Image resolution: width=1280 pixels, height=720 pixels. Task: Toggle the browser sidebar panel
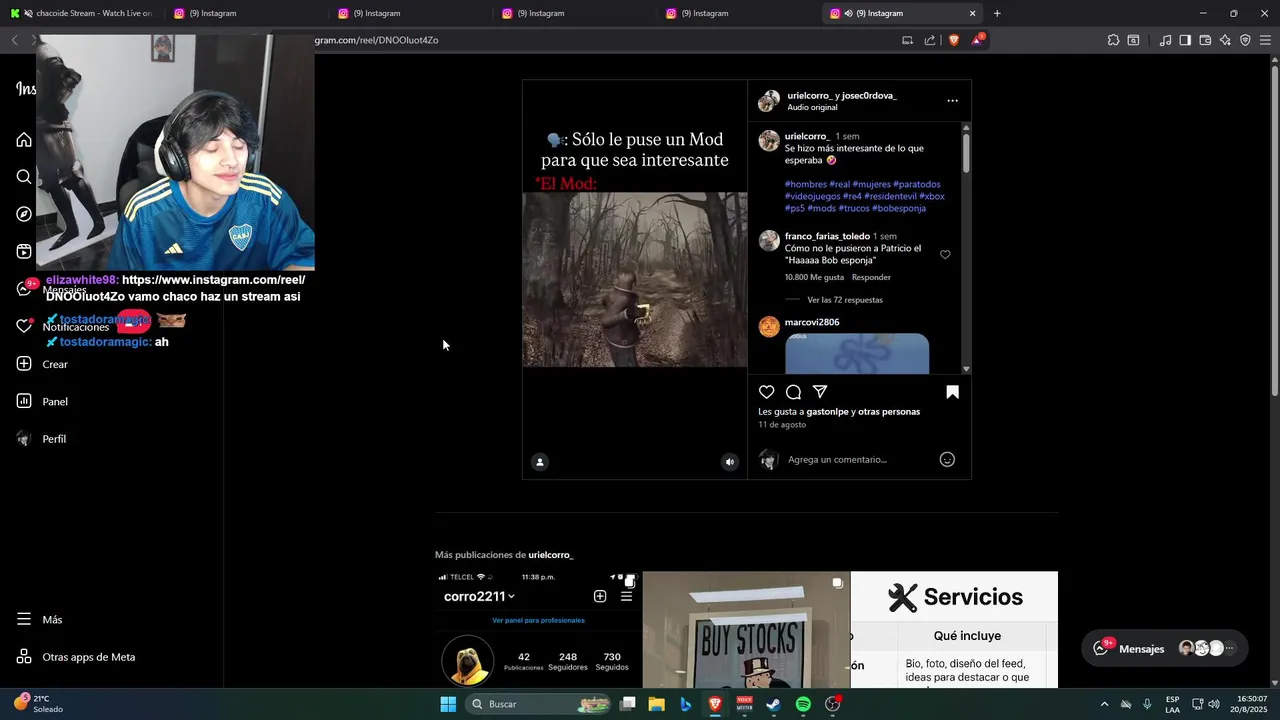[x=1185, y=40]
